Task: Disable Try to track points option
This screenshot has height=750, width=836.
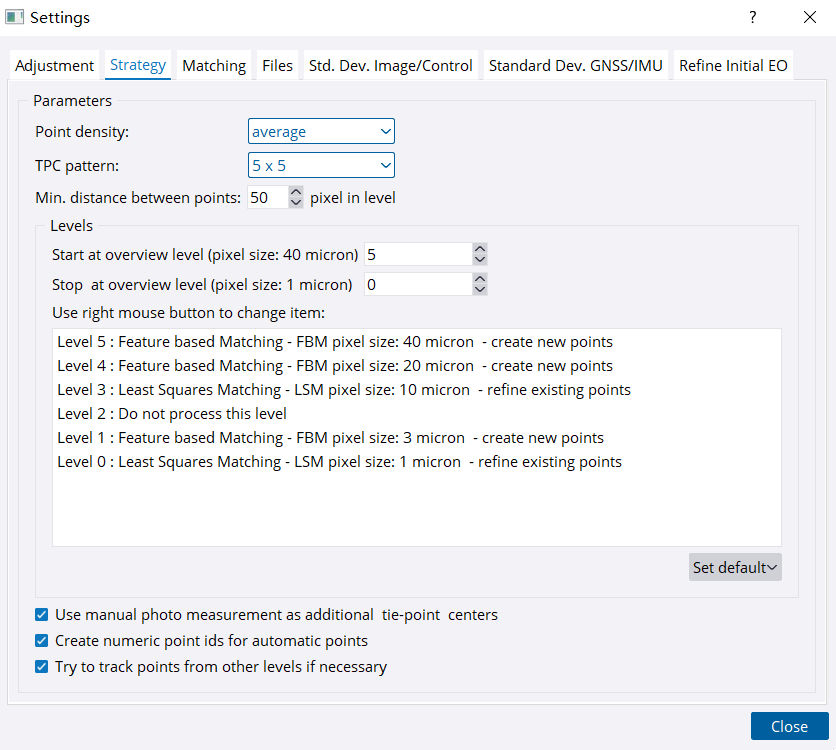Action: [x=41, y=667]
